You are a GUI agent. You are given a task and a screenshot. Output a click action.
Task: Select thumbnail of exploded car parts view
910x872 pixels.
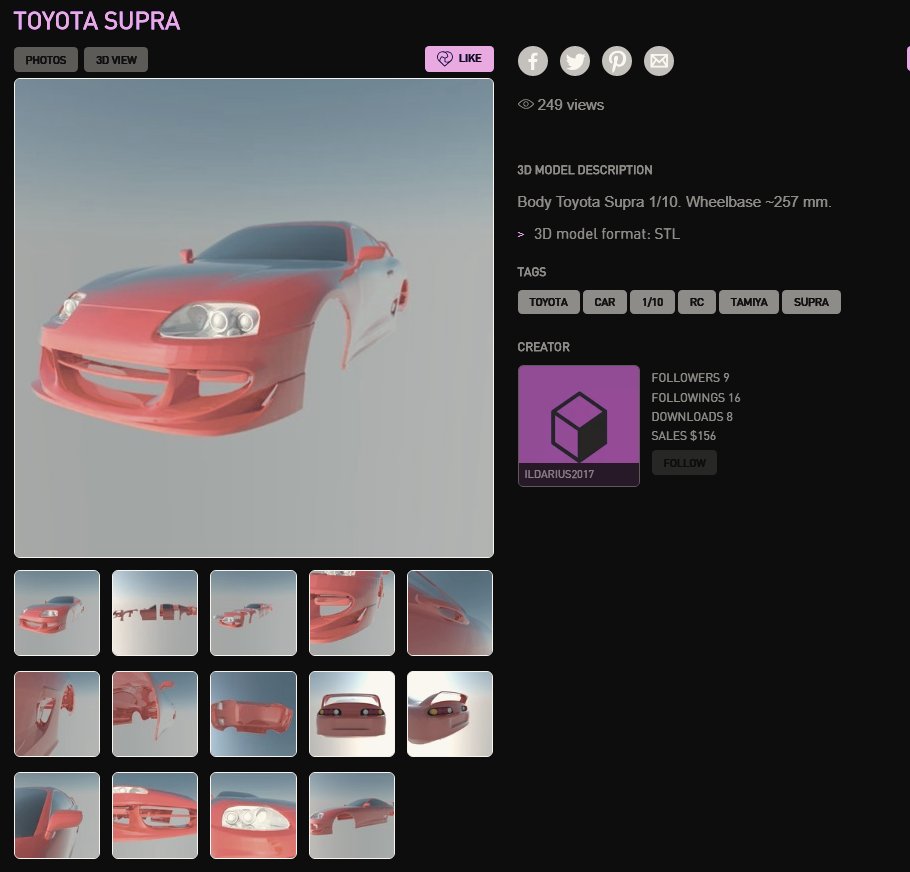[x=254, y=613]
